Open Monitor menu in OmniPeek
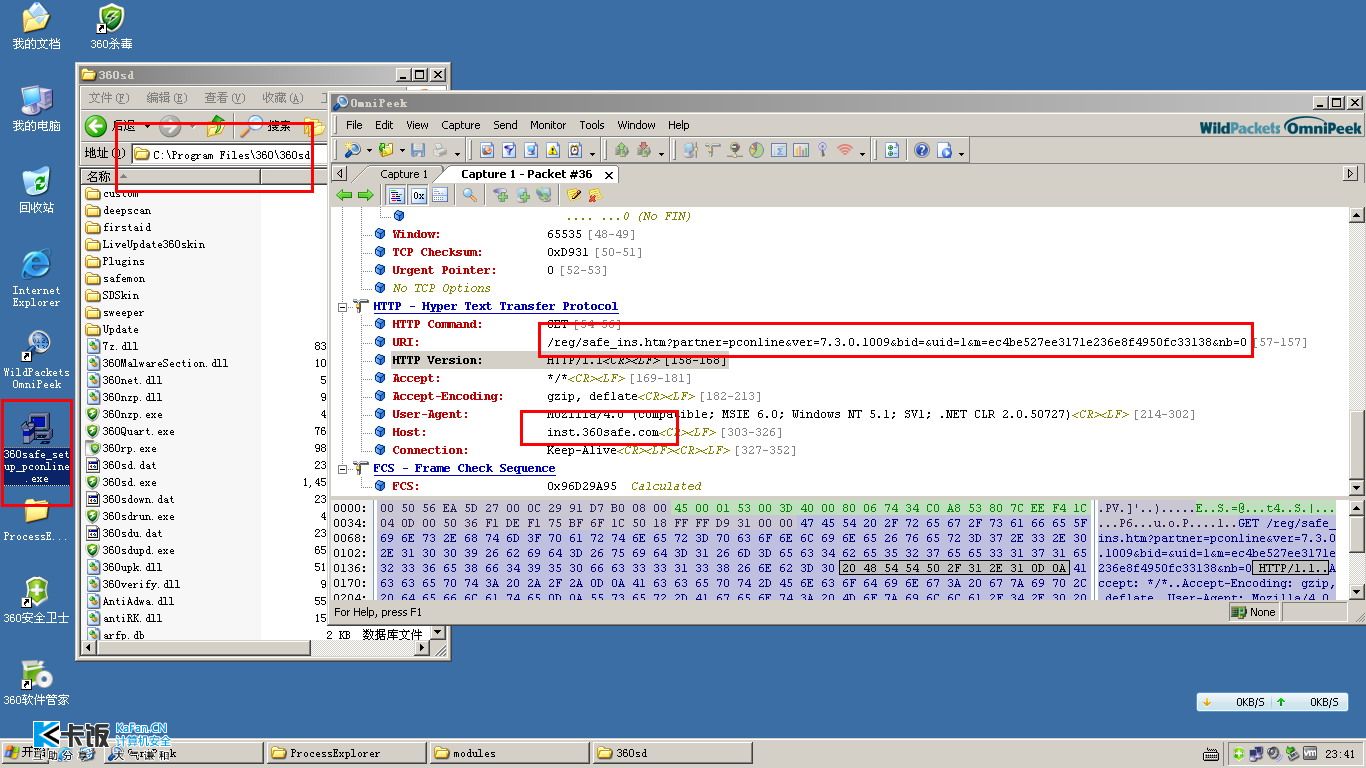 point(548,125)
